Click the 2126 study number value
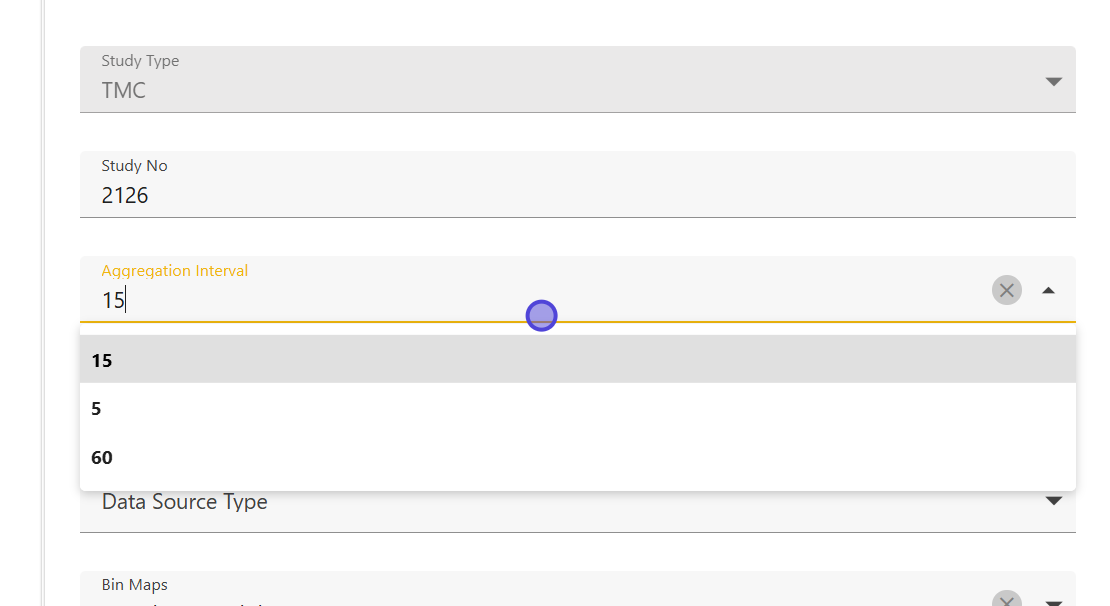 coord(125,196)
